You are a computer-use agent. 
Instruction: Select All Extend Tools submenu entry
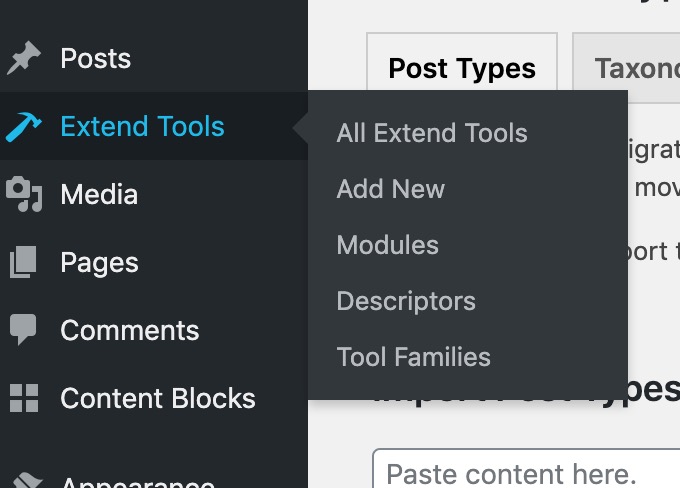432,133
